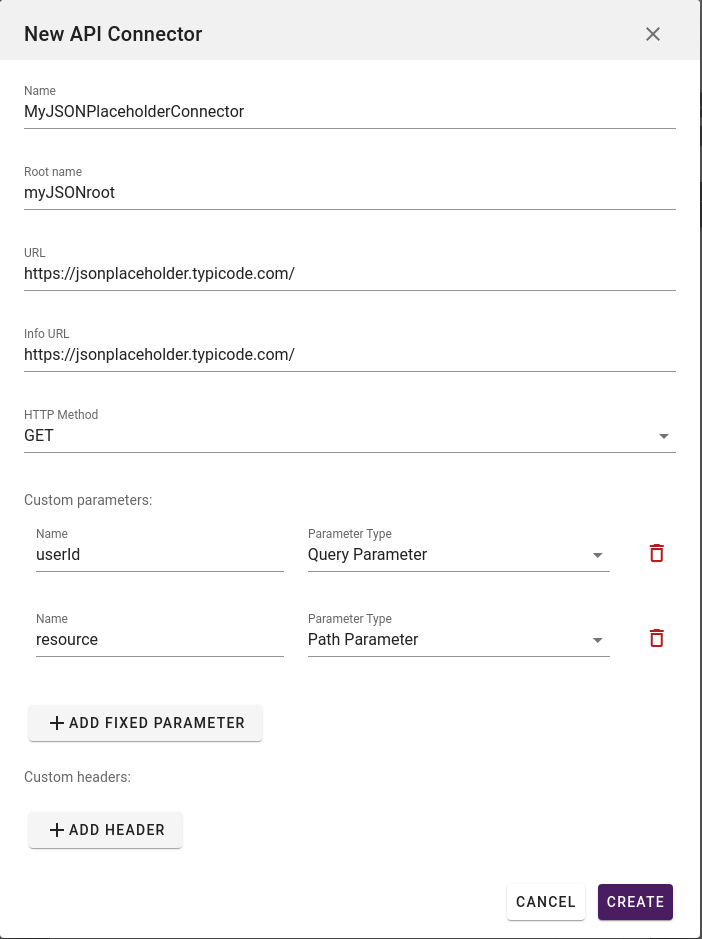Click the CREATE button
The image size is (702, 939).
point(635,901)
